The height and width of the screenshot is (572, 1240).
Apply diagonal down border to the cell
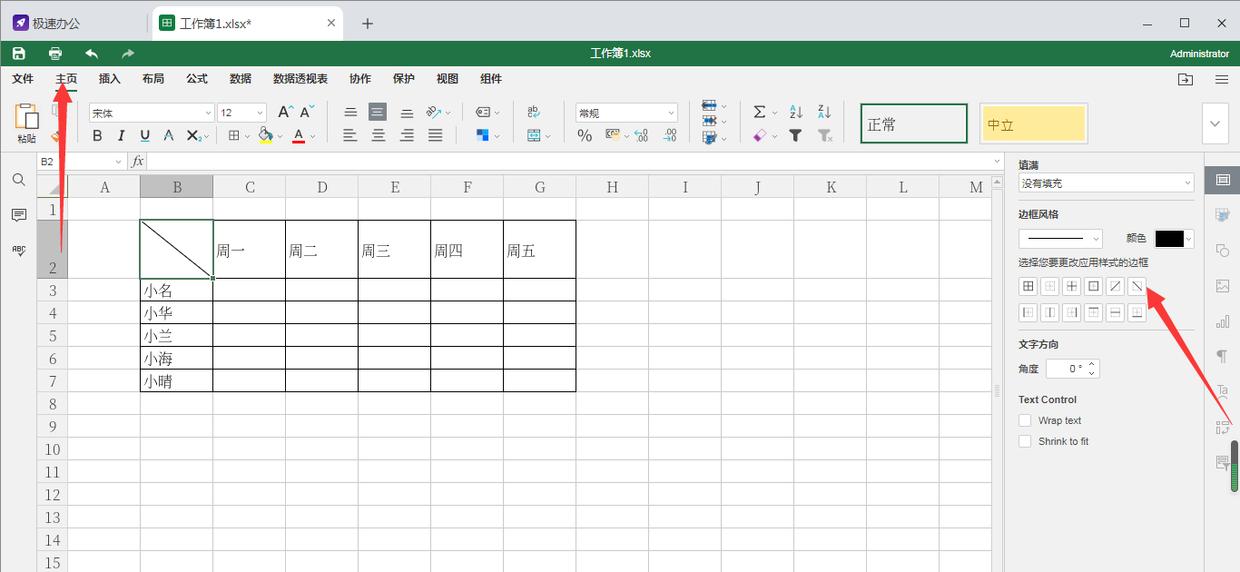click(1137, 286)
